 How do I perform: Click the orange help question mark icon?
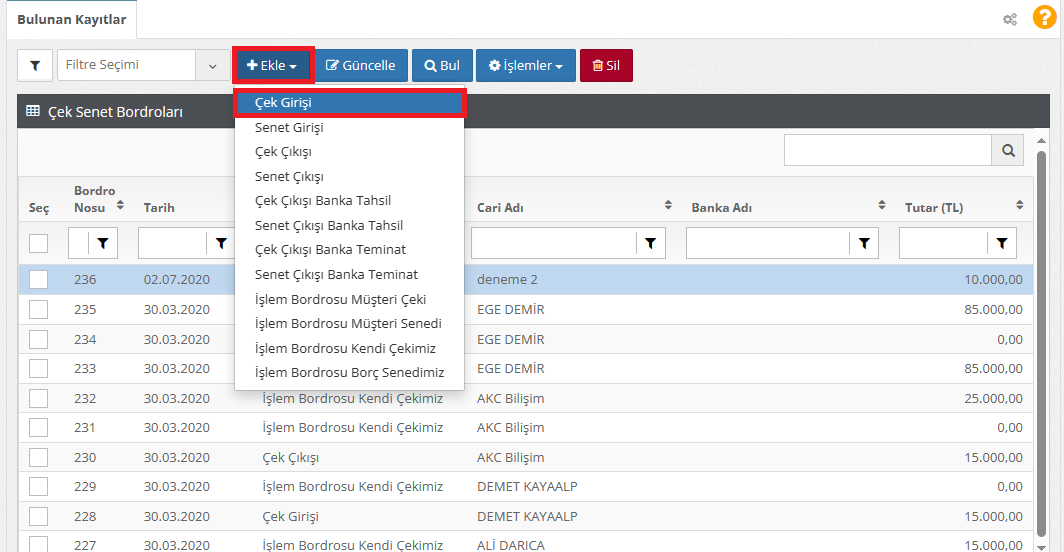pos(1043,18)
